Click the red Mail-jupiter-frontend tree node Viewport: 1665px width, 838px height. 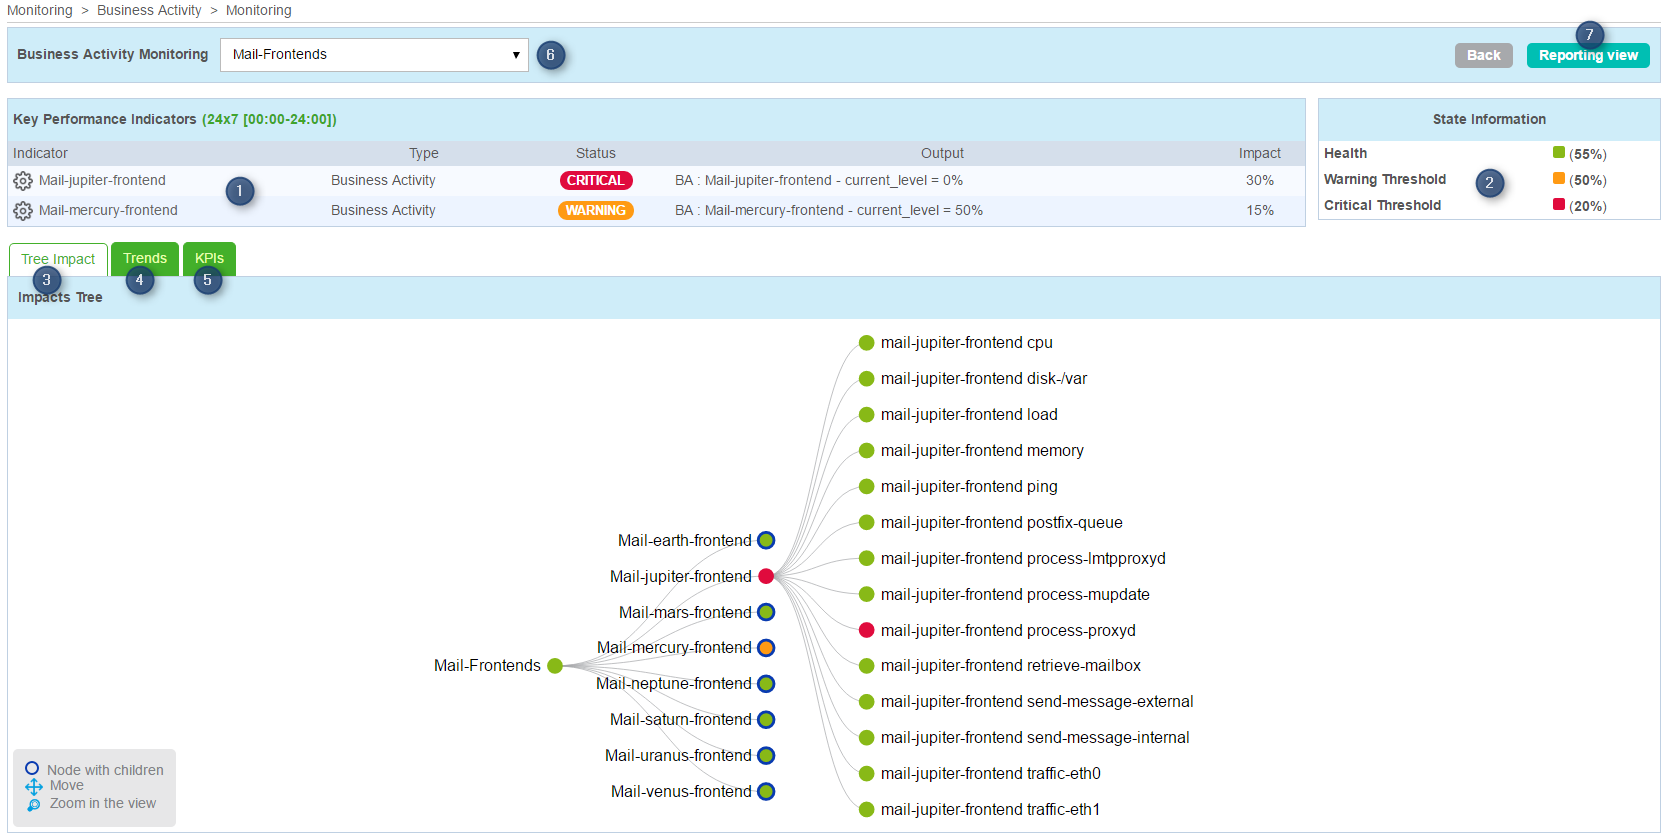766,576
